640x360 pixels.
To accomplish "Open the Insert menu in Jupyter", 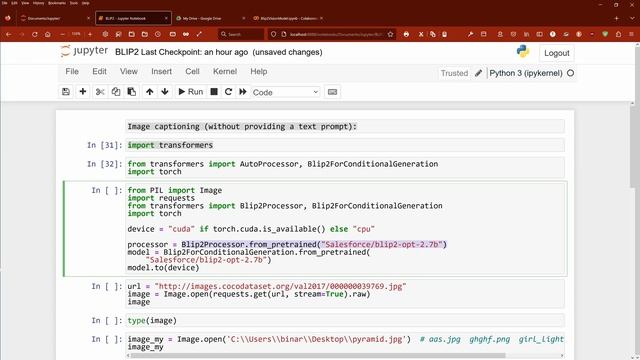I will click(x=161, y=71).
